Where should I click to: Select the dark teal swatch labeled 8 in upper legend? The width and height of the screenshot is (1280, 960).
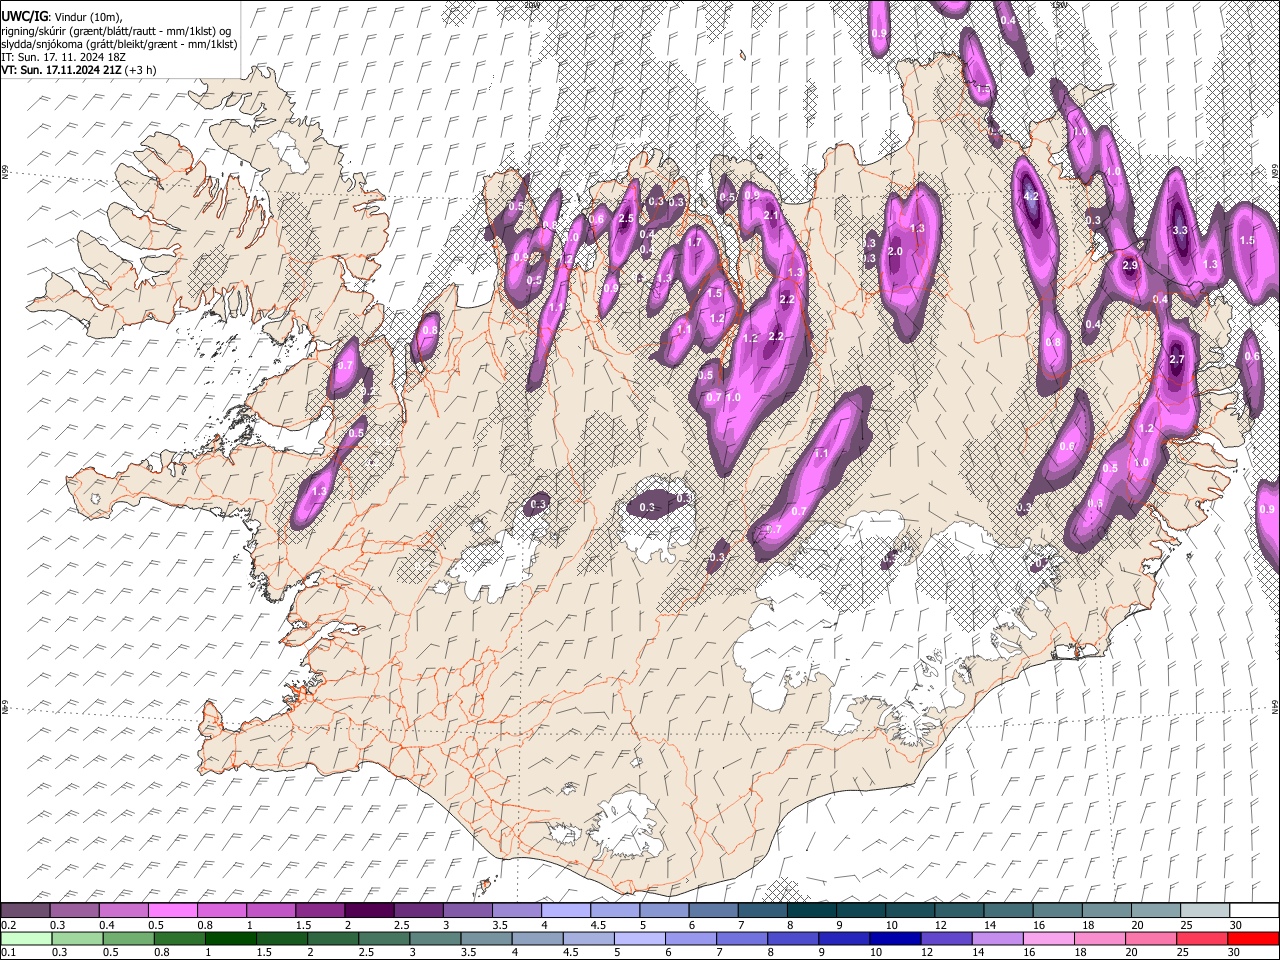pyautogui.click(x=811, y=910)
